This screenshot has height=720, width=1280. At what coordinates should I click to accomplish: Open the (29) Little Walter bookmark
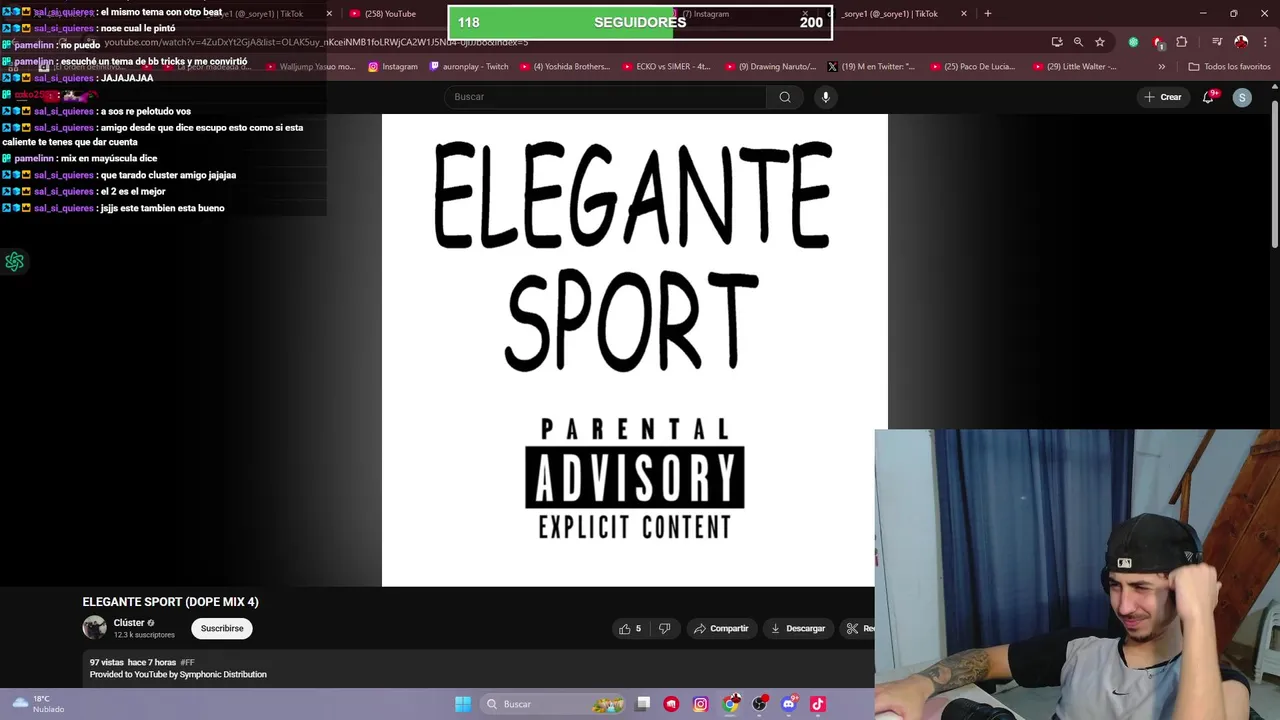pyautogui.click(x=1074, y=67)
